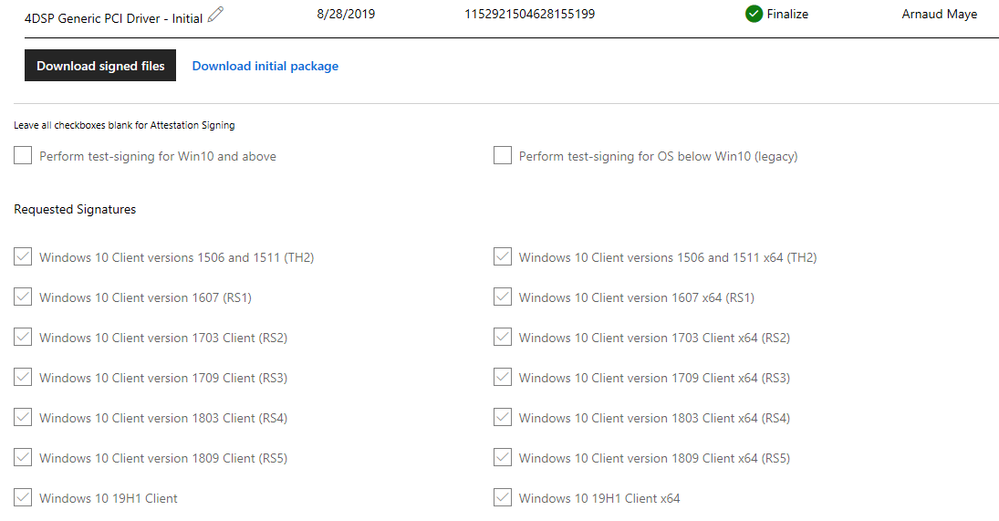
Task: Toggle Windows 10 version 1703 Client x64 (RS2)
Action: click(x=503, y=337)
